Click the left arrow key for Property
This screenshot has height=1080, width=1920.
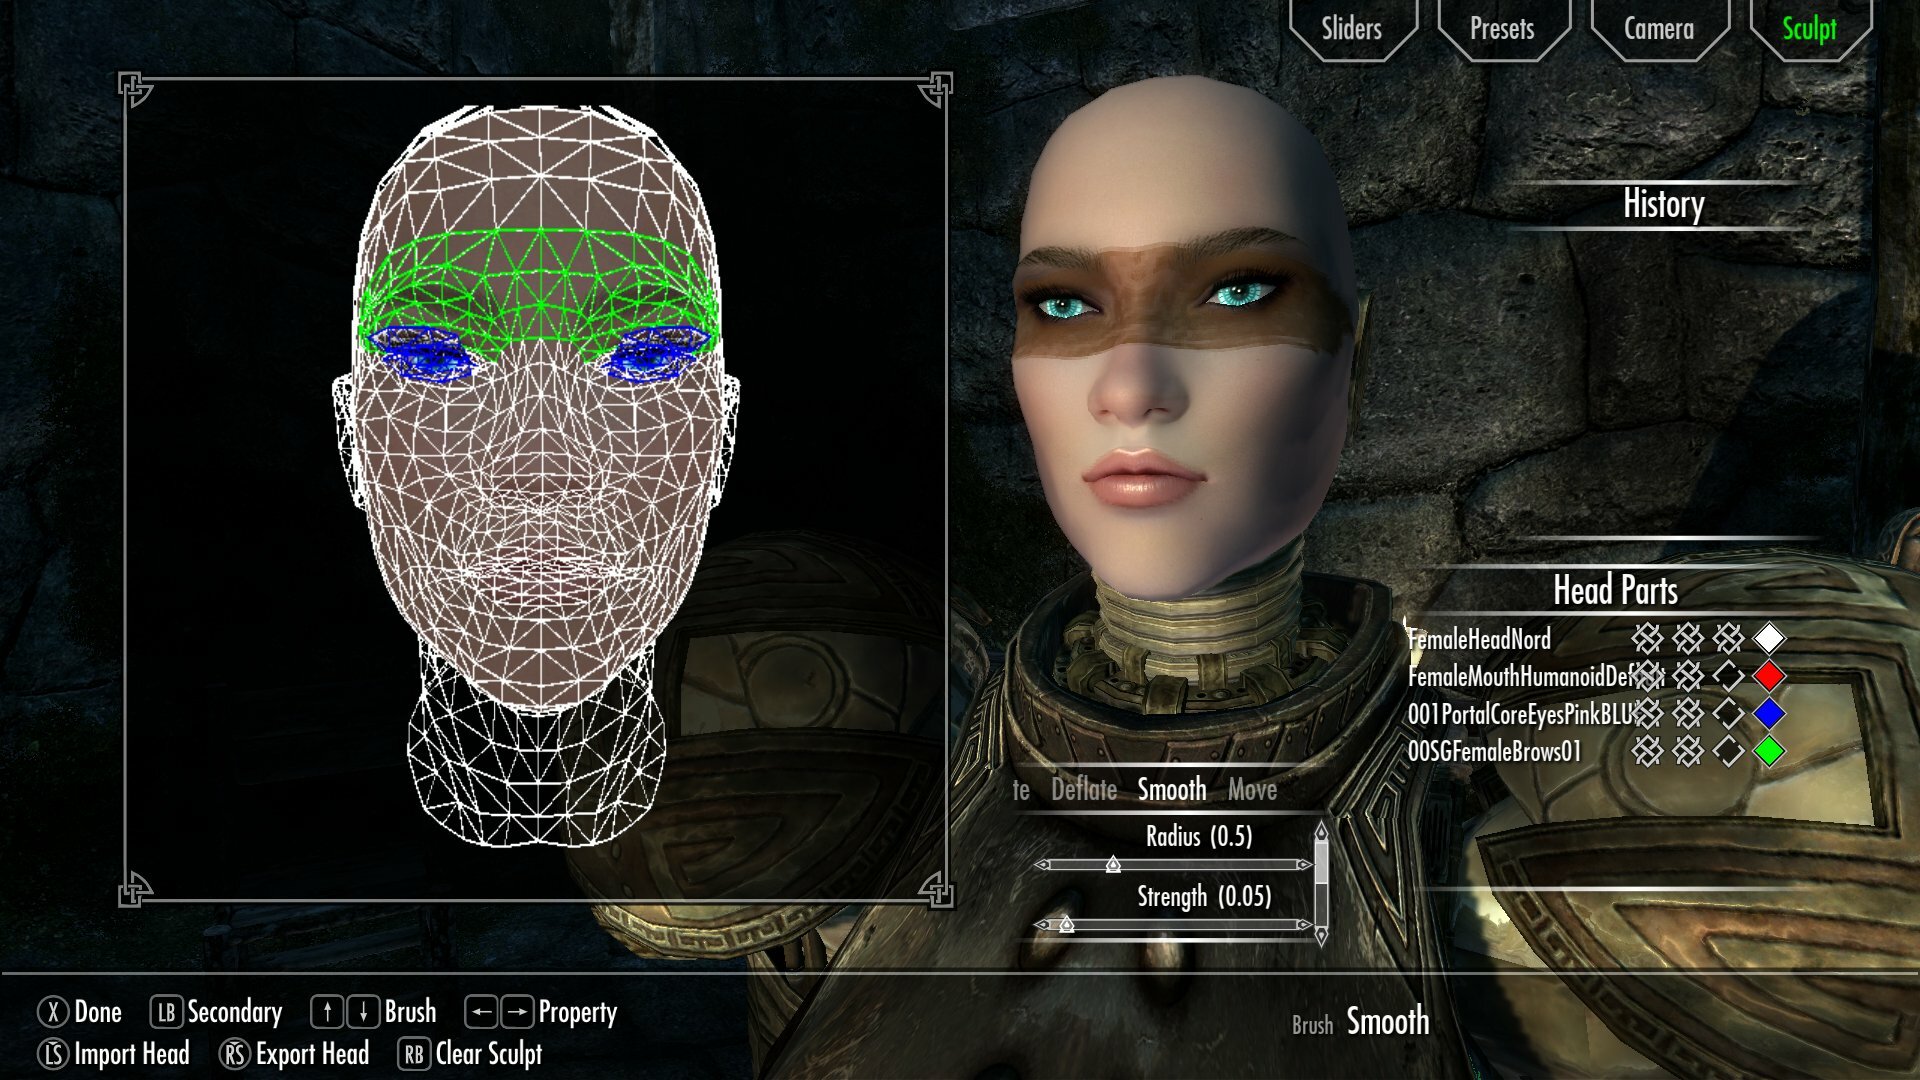point(481,1012)
